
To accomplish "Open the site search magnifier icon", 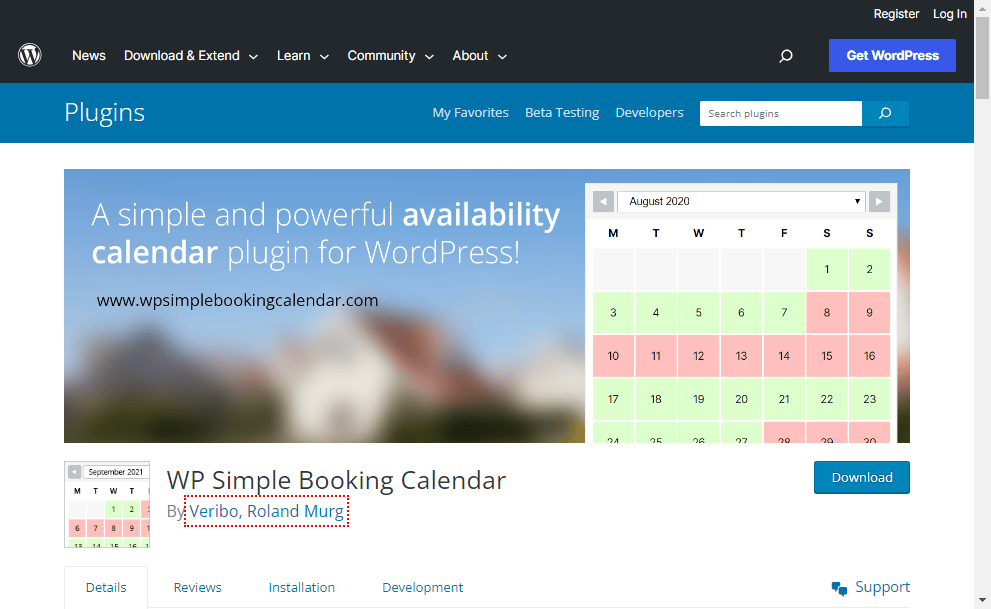I will (786, 56).
